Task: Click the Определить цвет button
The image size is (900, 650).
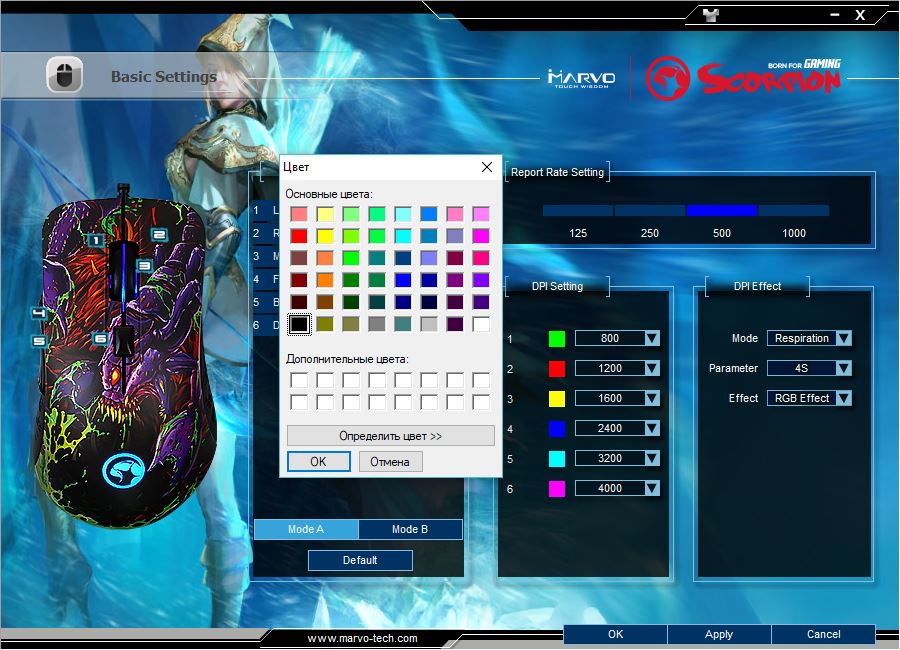Action: [390, 436]
